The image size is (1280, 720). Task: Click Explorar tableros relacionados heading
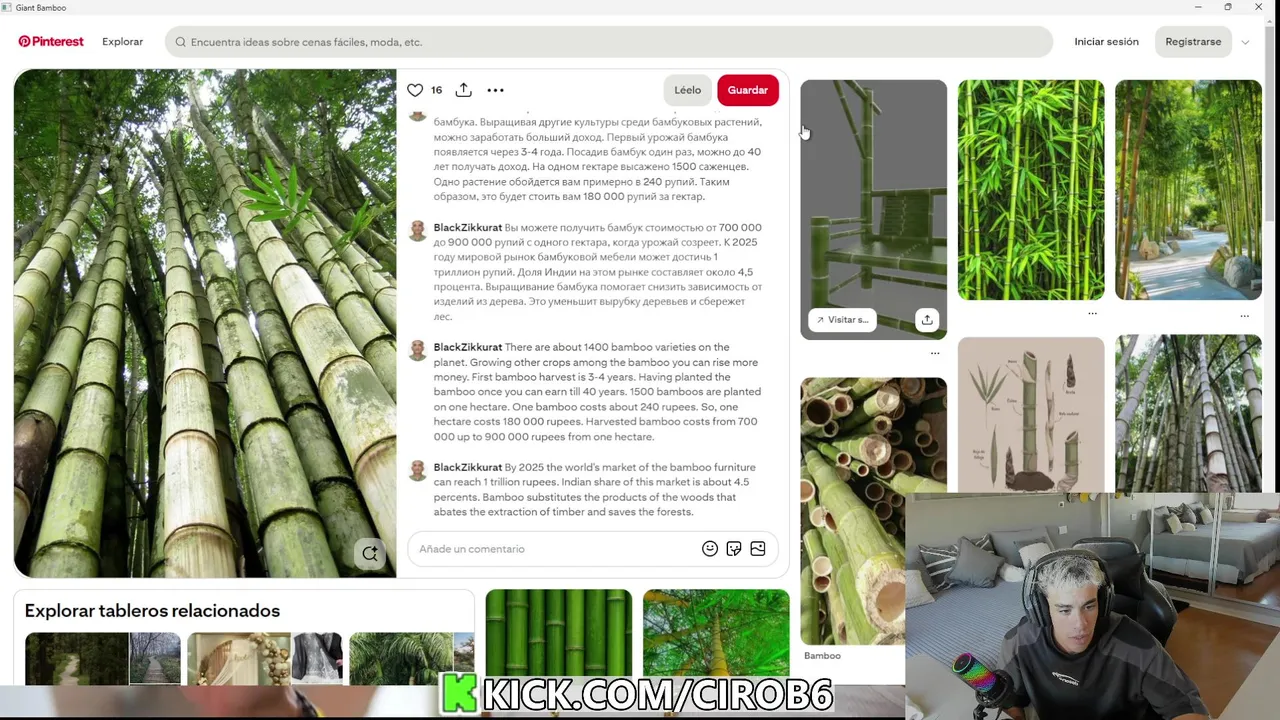(152, 611)
